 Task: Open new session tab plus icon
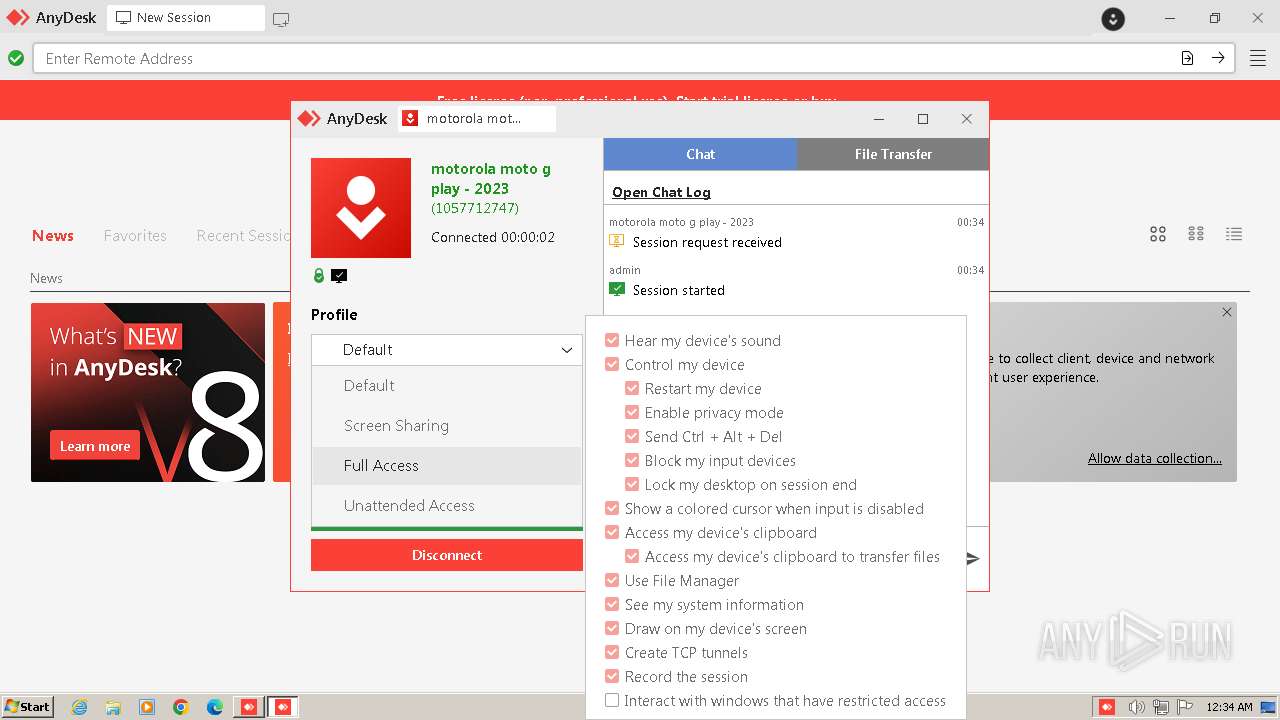[x=281, y=18]
